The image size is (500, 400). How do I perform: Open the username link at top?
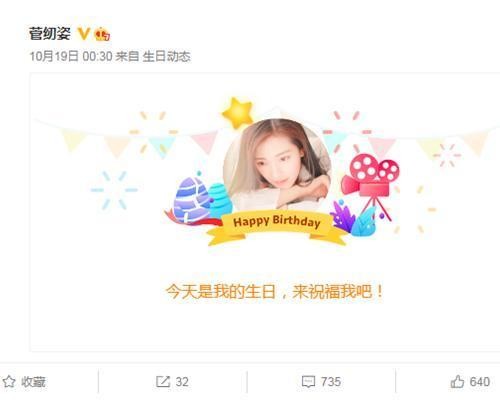(x=50, y=34)
